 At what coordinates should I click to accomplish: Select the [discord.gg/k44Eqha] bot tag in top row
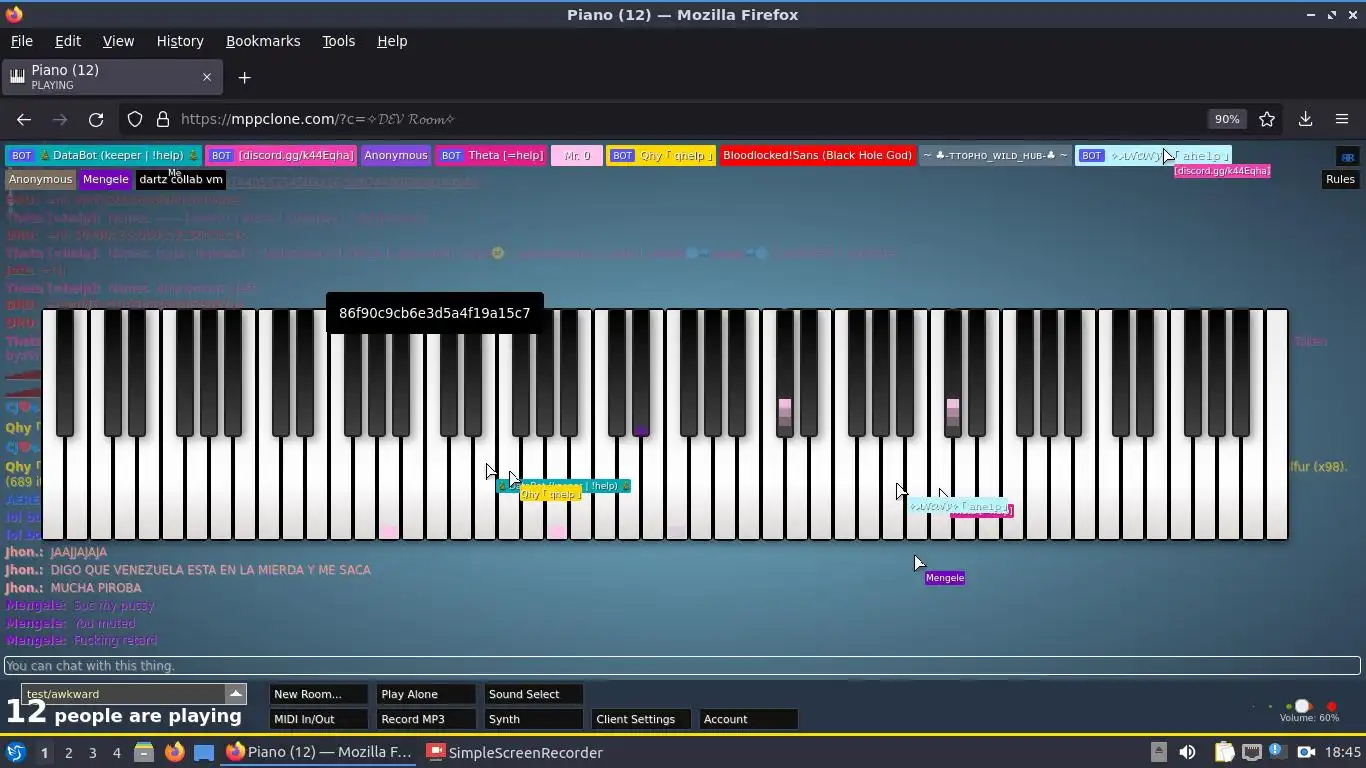(x=281, y=155)
